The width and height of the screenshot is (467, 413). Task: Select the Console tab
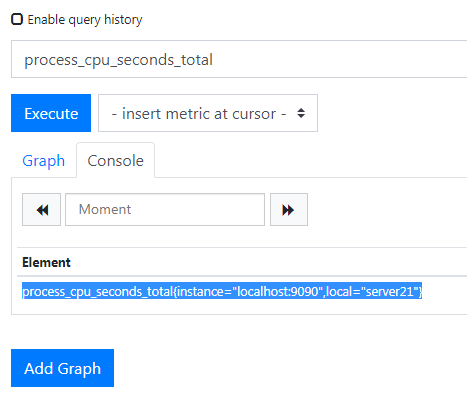[115, 161]
